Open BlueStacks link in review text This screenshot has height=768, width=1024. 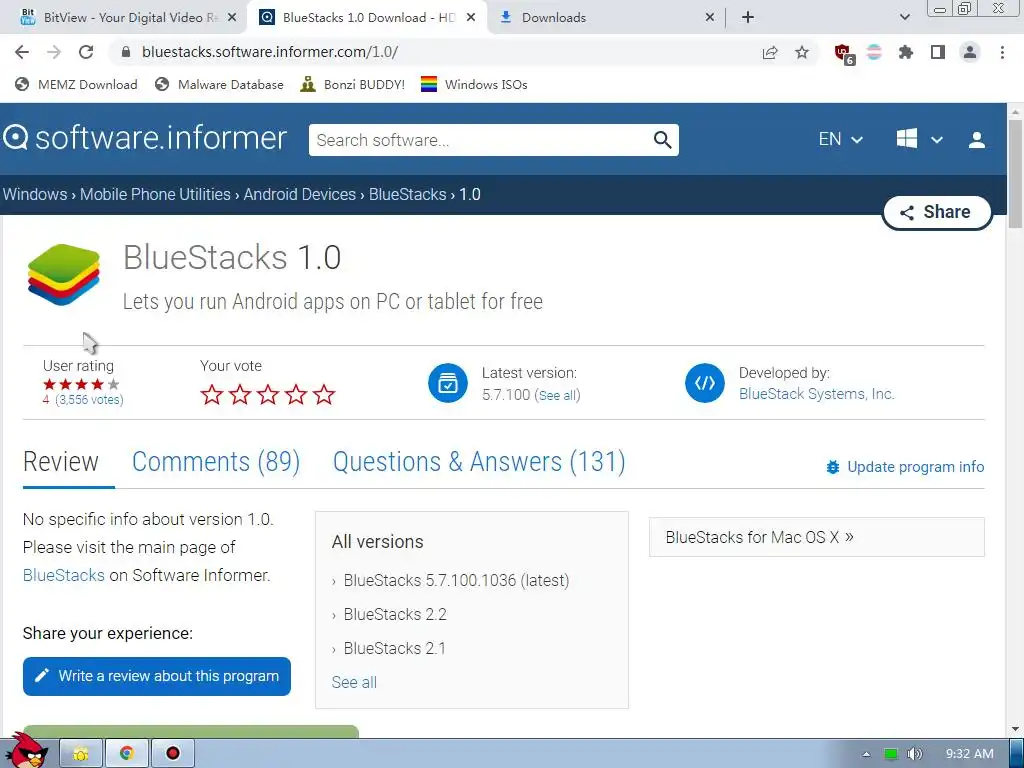click(x=63, y=575)
